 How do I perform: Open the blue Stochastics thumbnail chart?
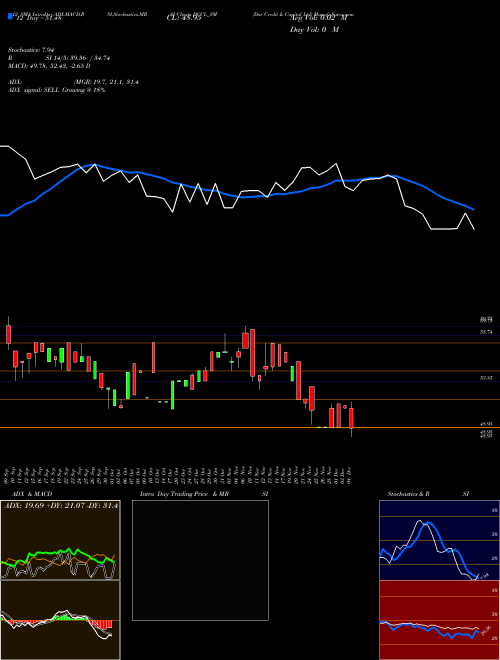[439, 540]
